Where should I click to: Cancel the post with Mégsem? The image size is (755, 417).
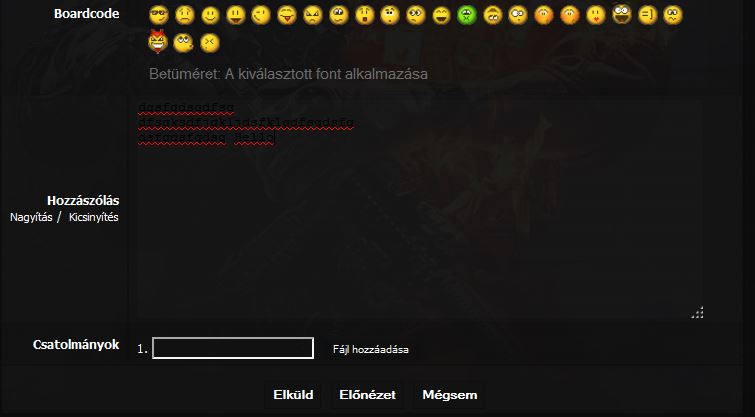tap(450, 395)
